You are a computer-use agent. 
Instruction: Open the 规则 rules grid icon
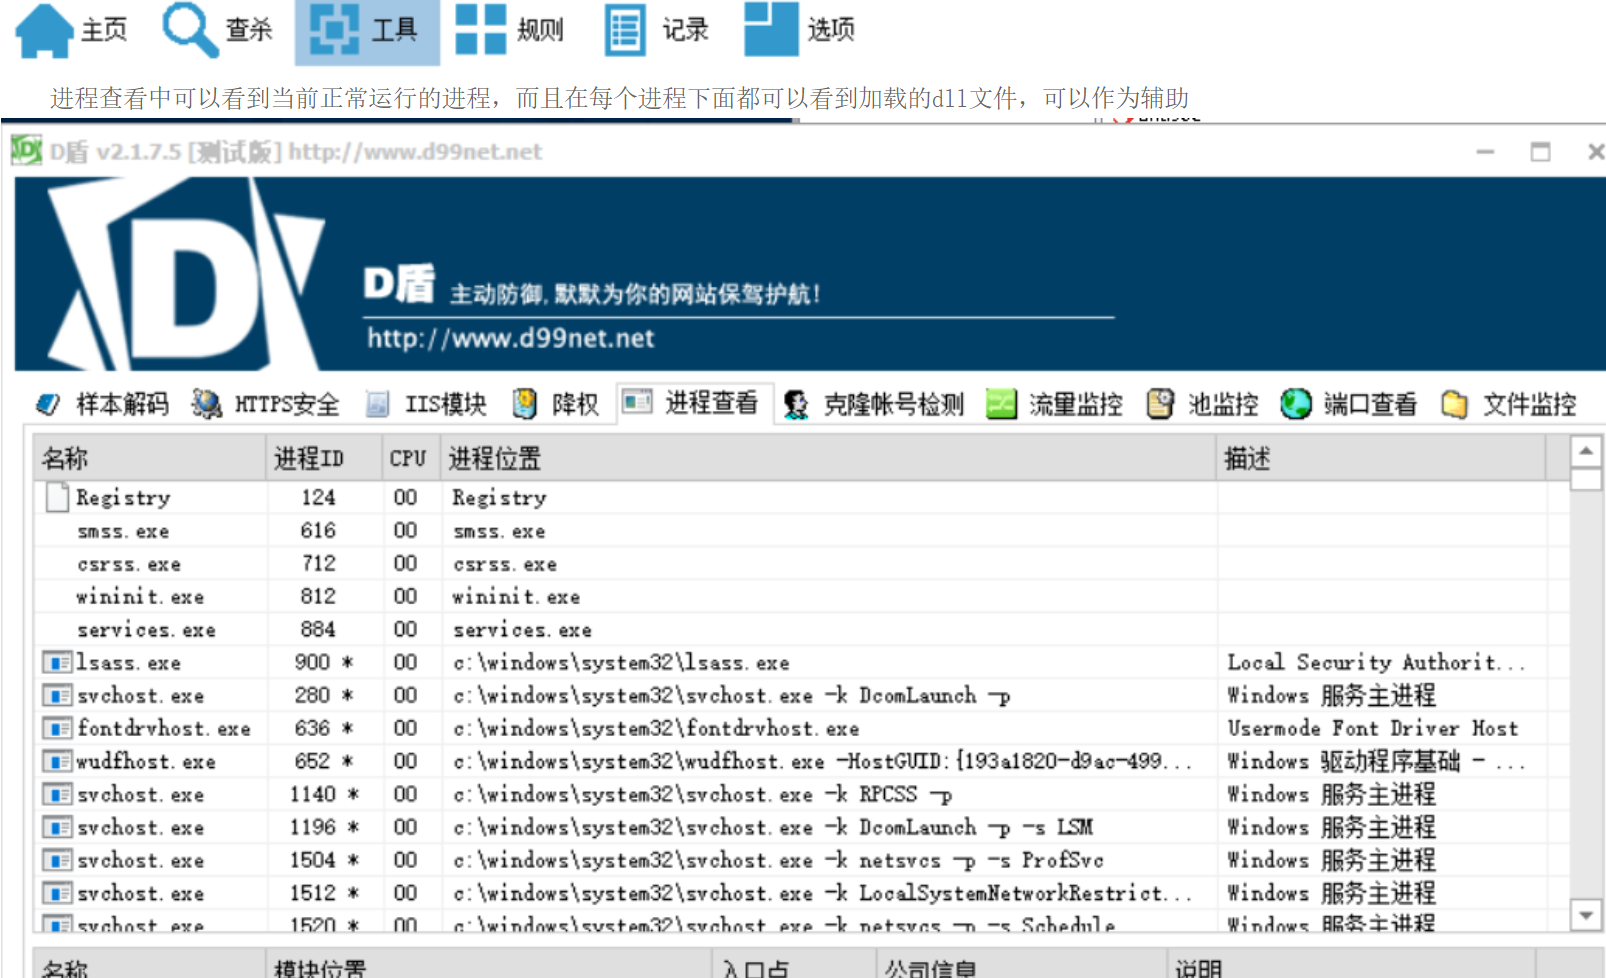tap(480, 30)
